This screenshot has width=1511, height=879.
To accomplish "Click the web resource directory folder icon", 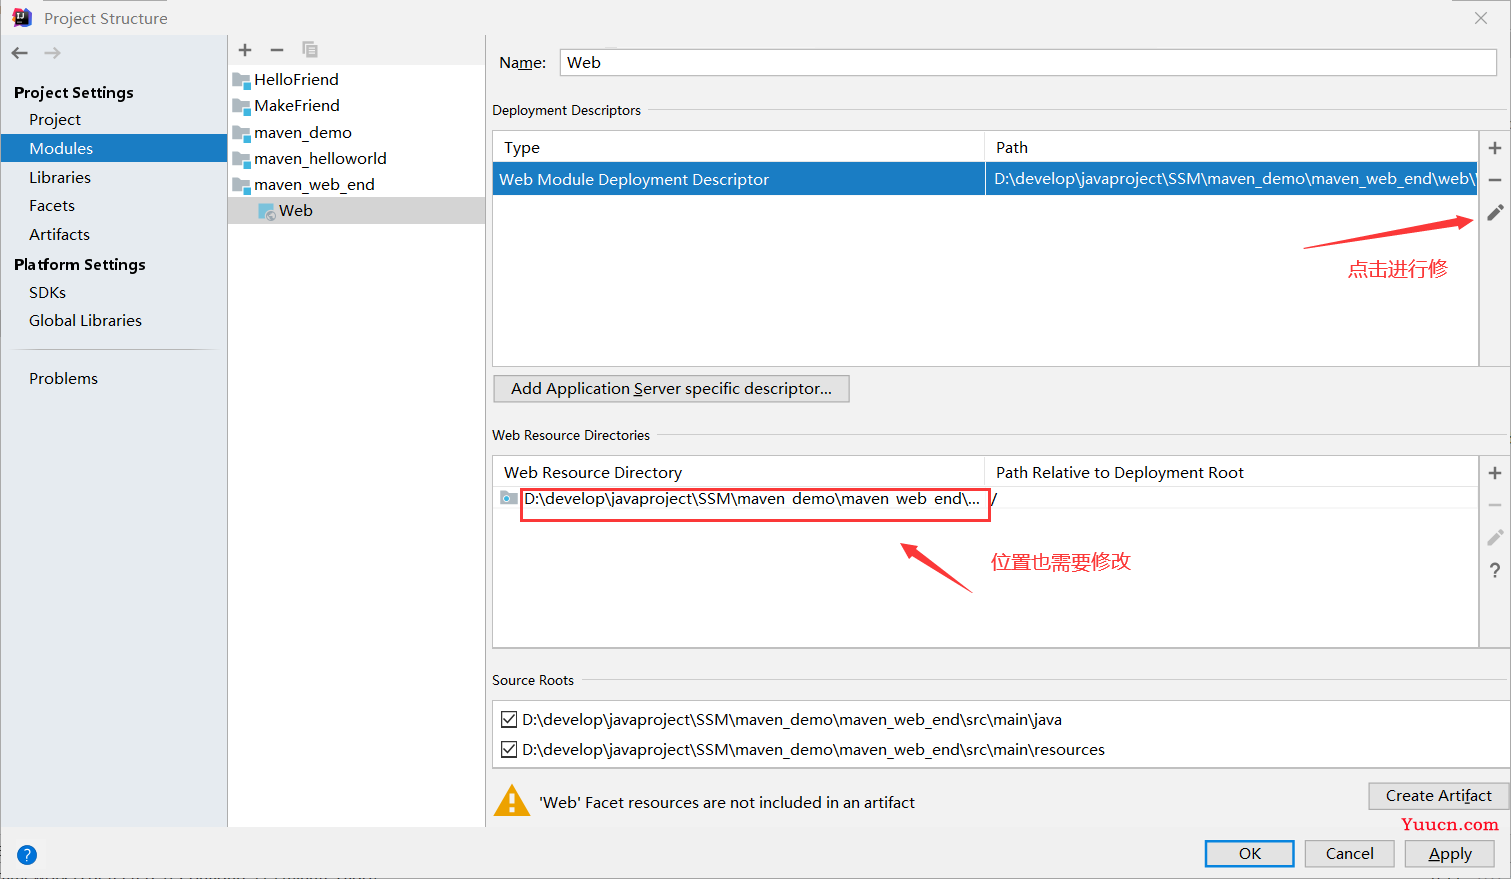I will 509,498.
